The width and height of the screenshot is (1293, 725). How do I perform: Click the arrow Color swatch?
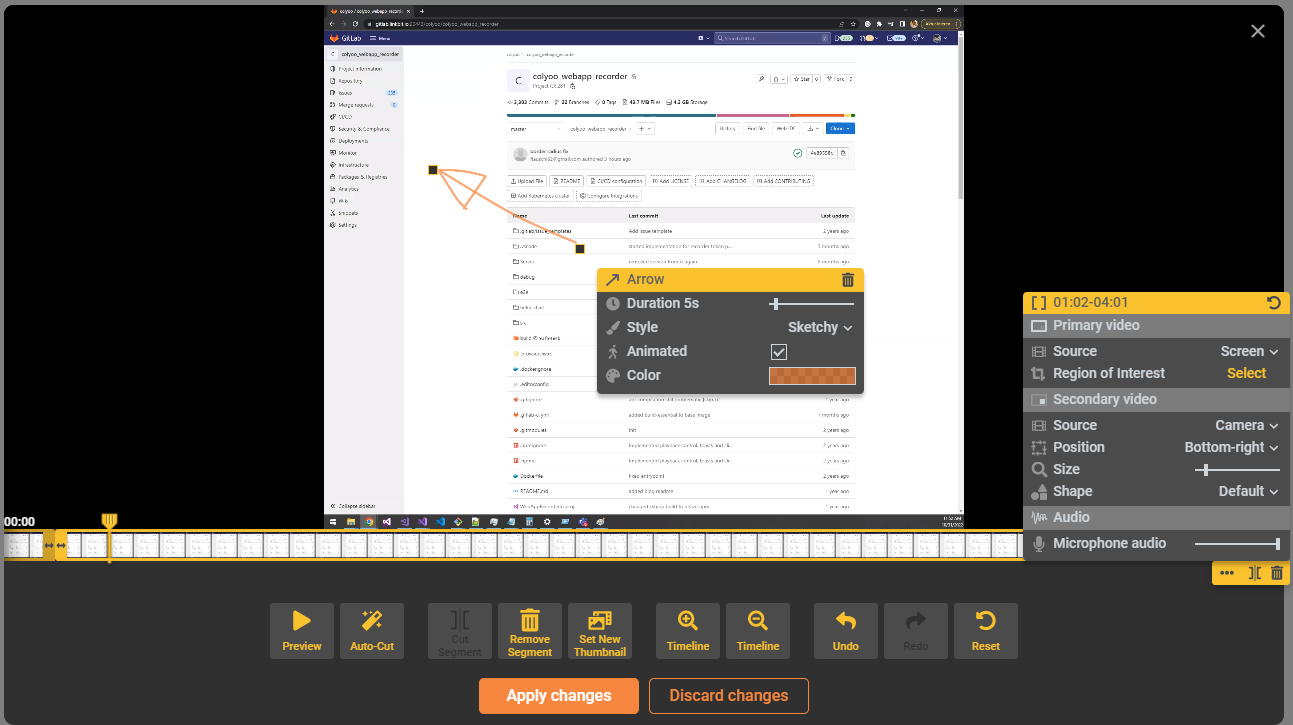tap(812, 376)
